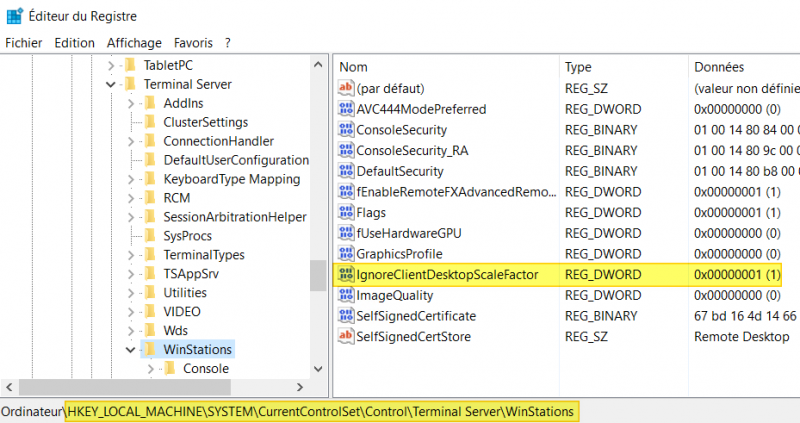800x423 pixels.
Task: Expand the AddIns tree node
Action: point(131,104)
